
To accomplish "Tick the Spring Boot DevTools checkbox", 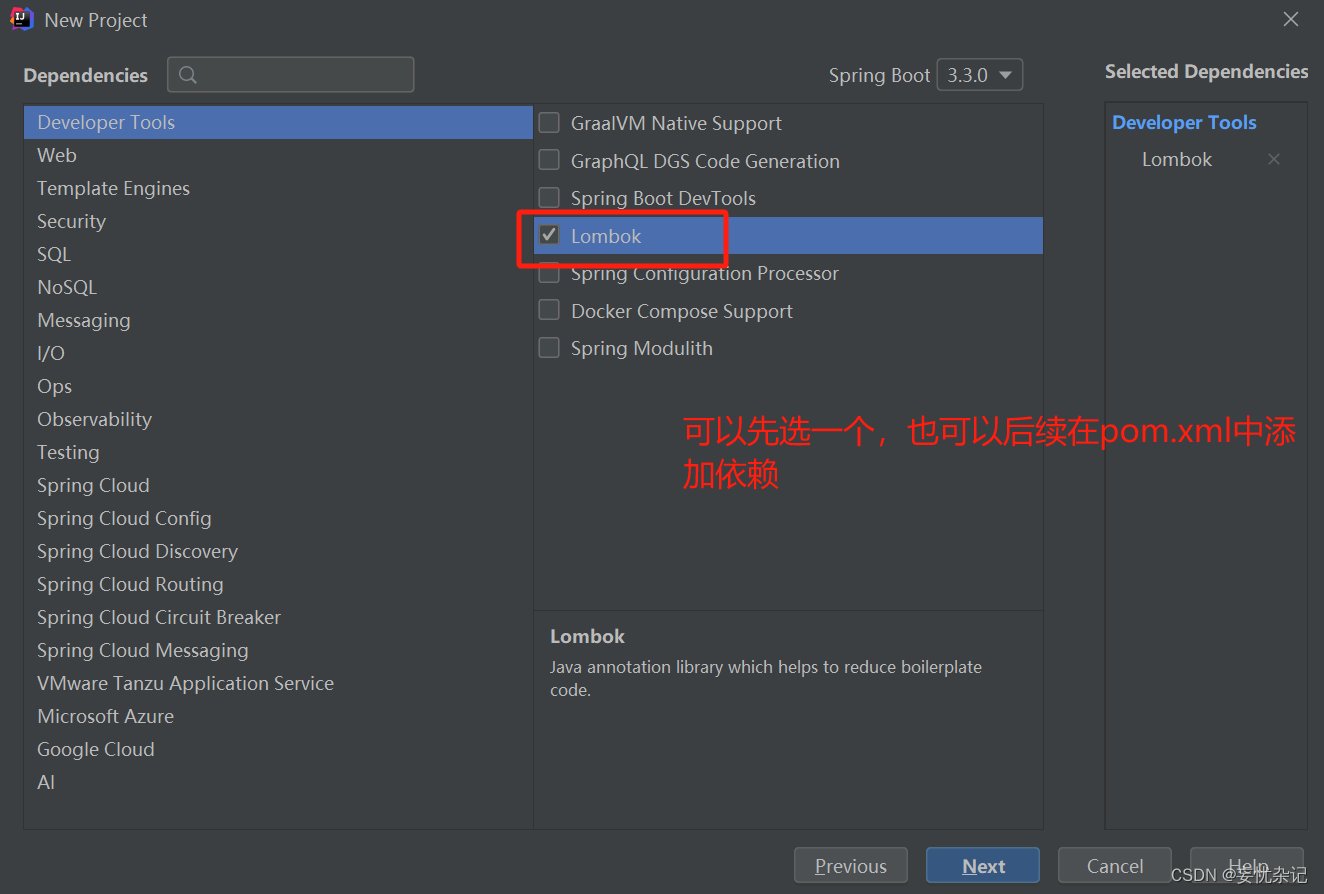I will click(x=549, y=198).
